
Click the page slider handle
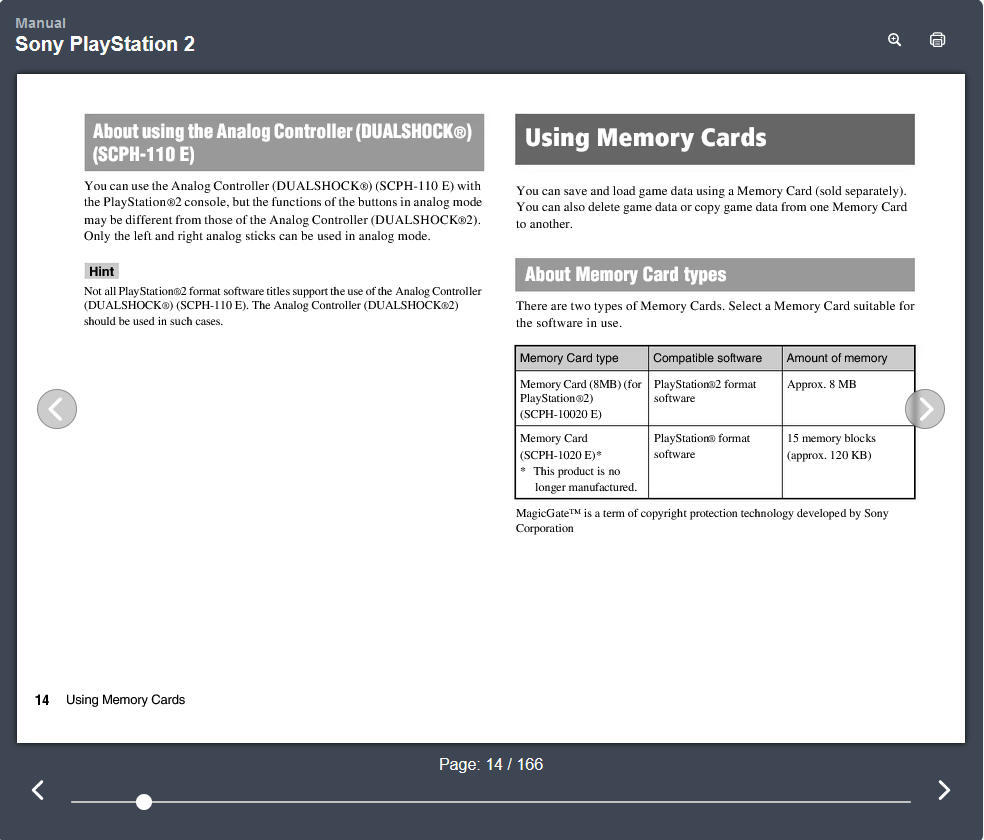144,802
